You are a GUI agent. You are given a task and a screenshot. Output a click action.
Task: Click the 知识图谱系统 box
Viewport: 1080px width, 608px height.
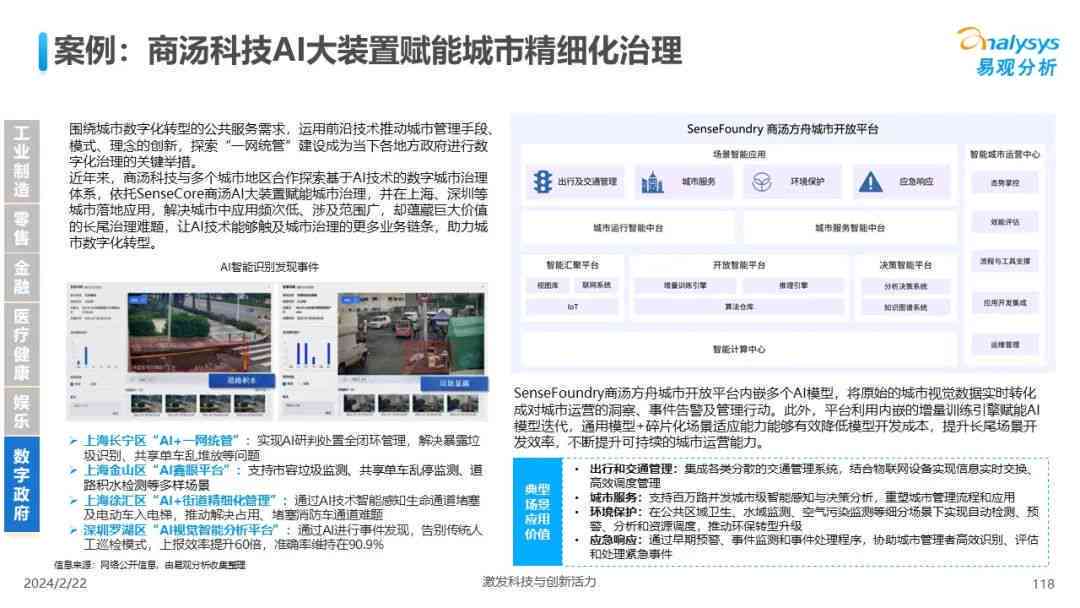pos(906,308)
